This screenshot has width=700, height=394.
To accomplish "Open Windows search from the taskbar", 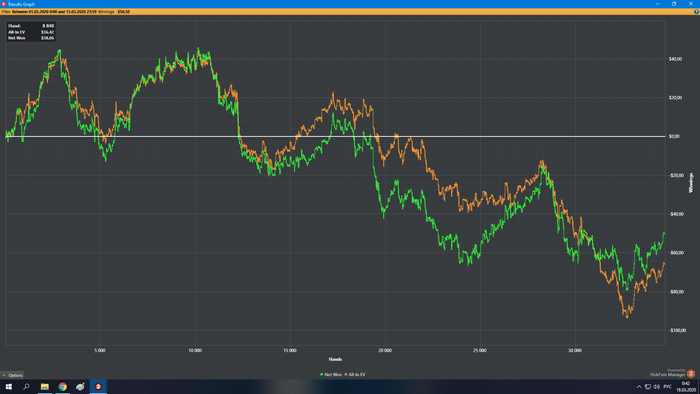I will 26,386.
